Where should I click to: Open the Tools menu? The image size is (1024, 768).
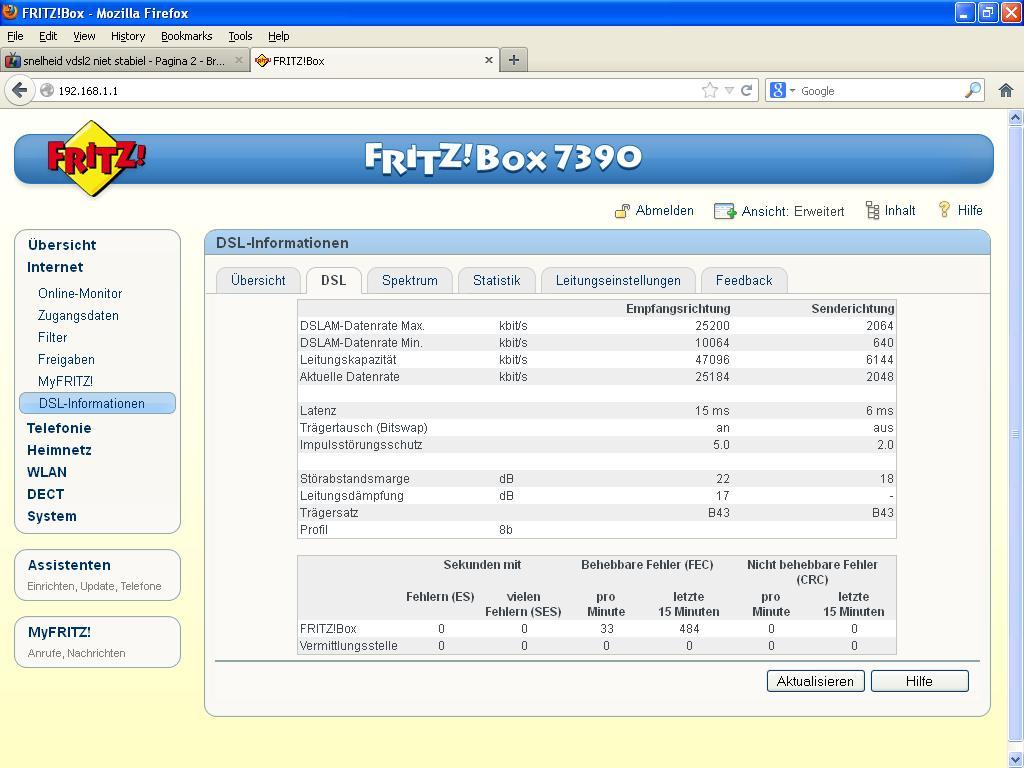[x=240, y=36]
